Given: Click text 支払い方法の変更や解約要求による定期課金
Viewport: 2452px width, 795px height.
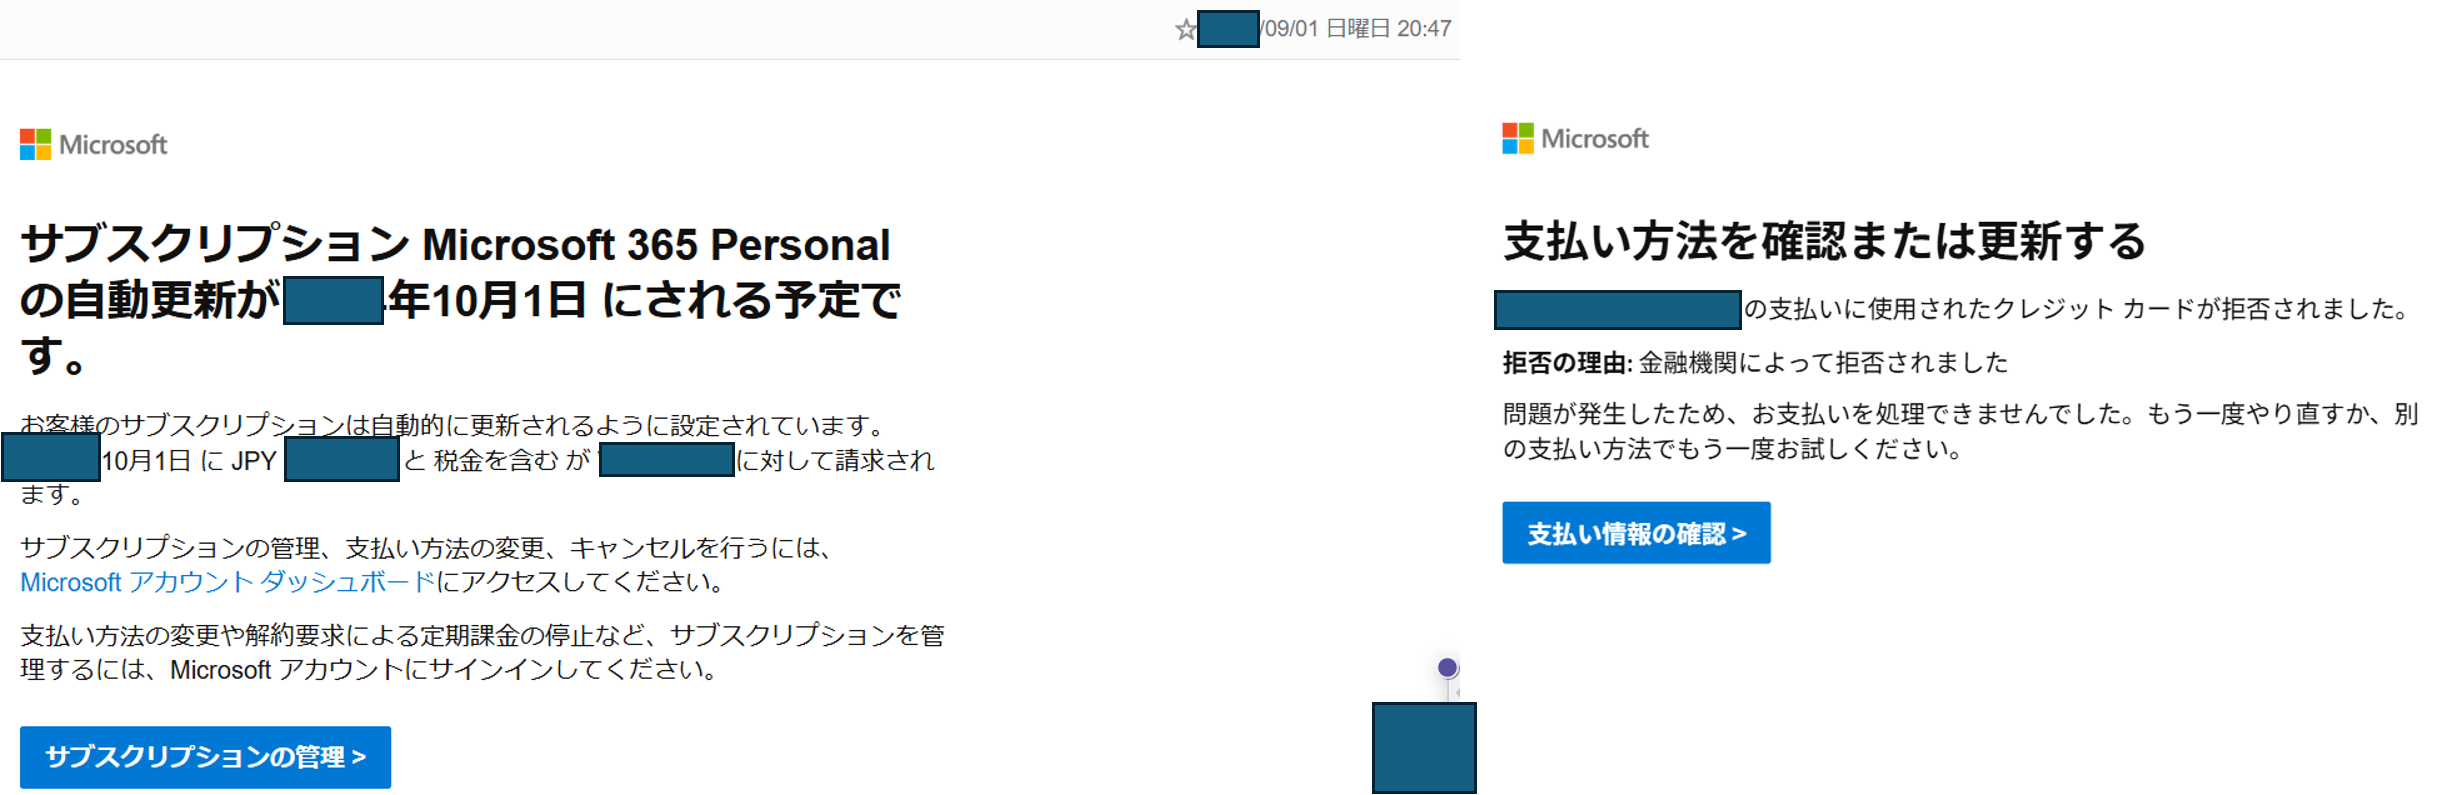Looking at the screenshot, I should point(482,652).
